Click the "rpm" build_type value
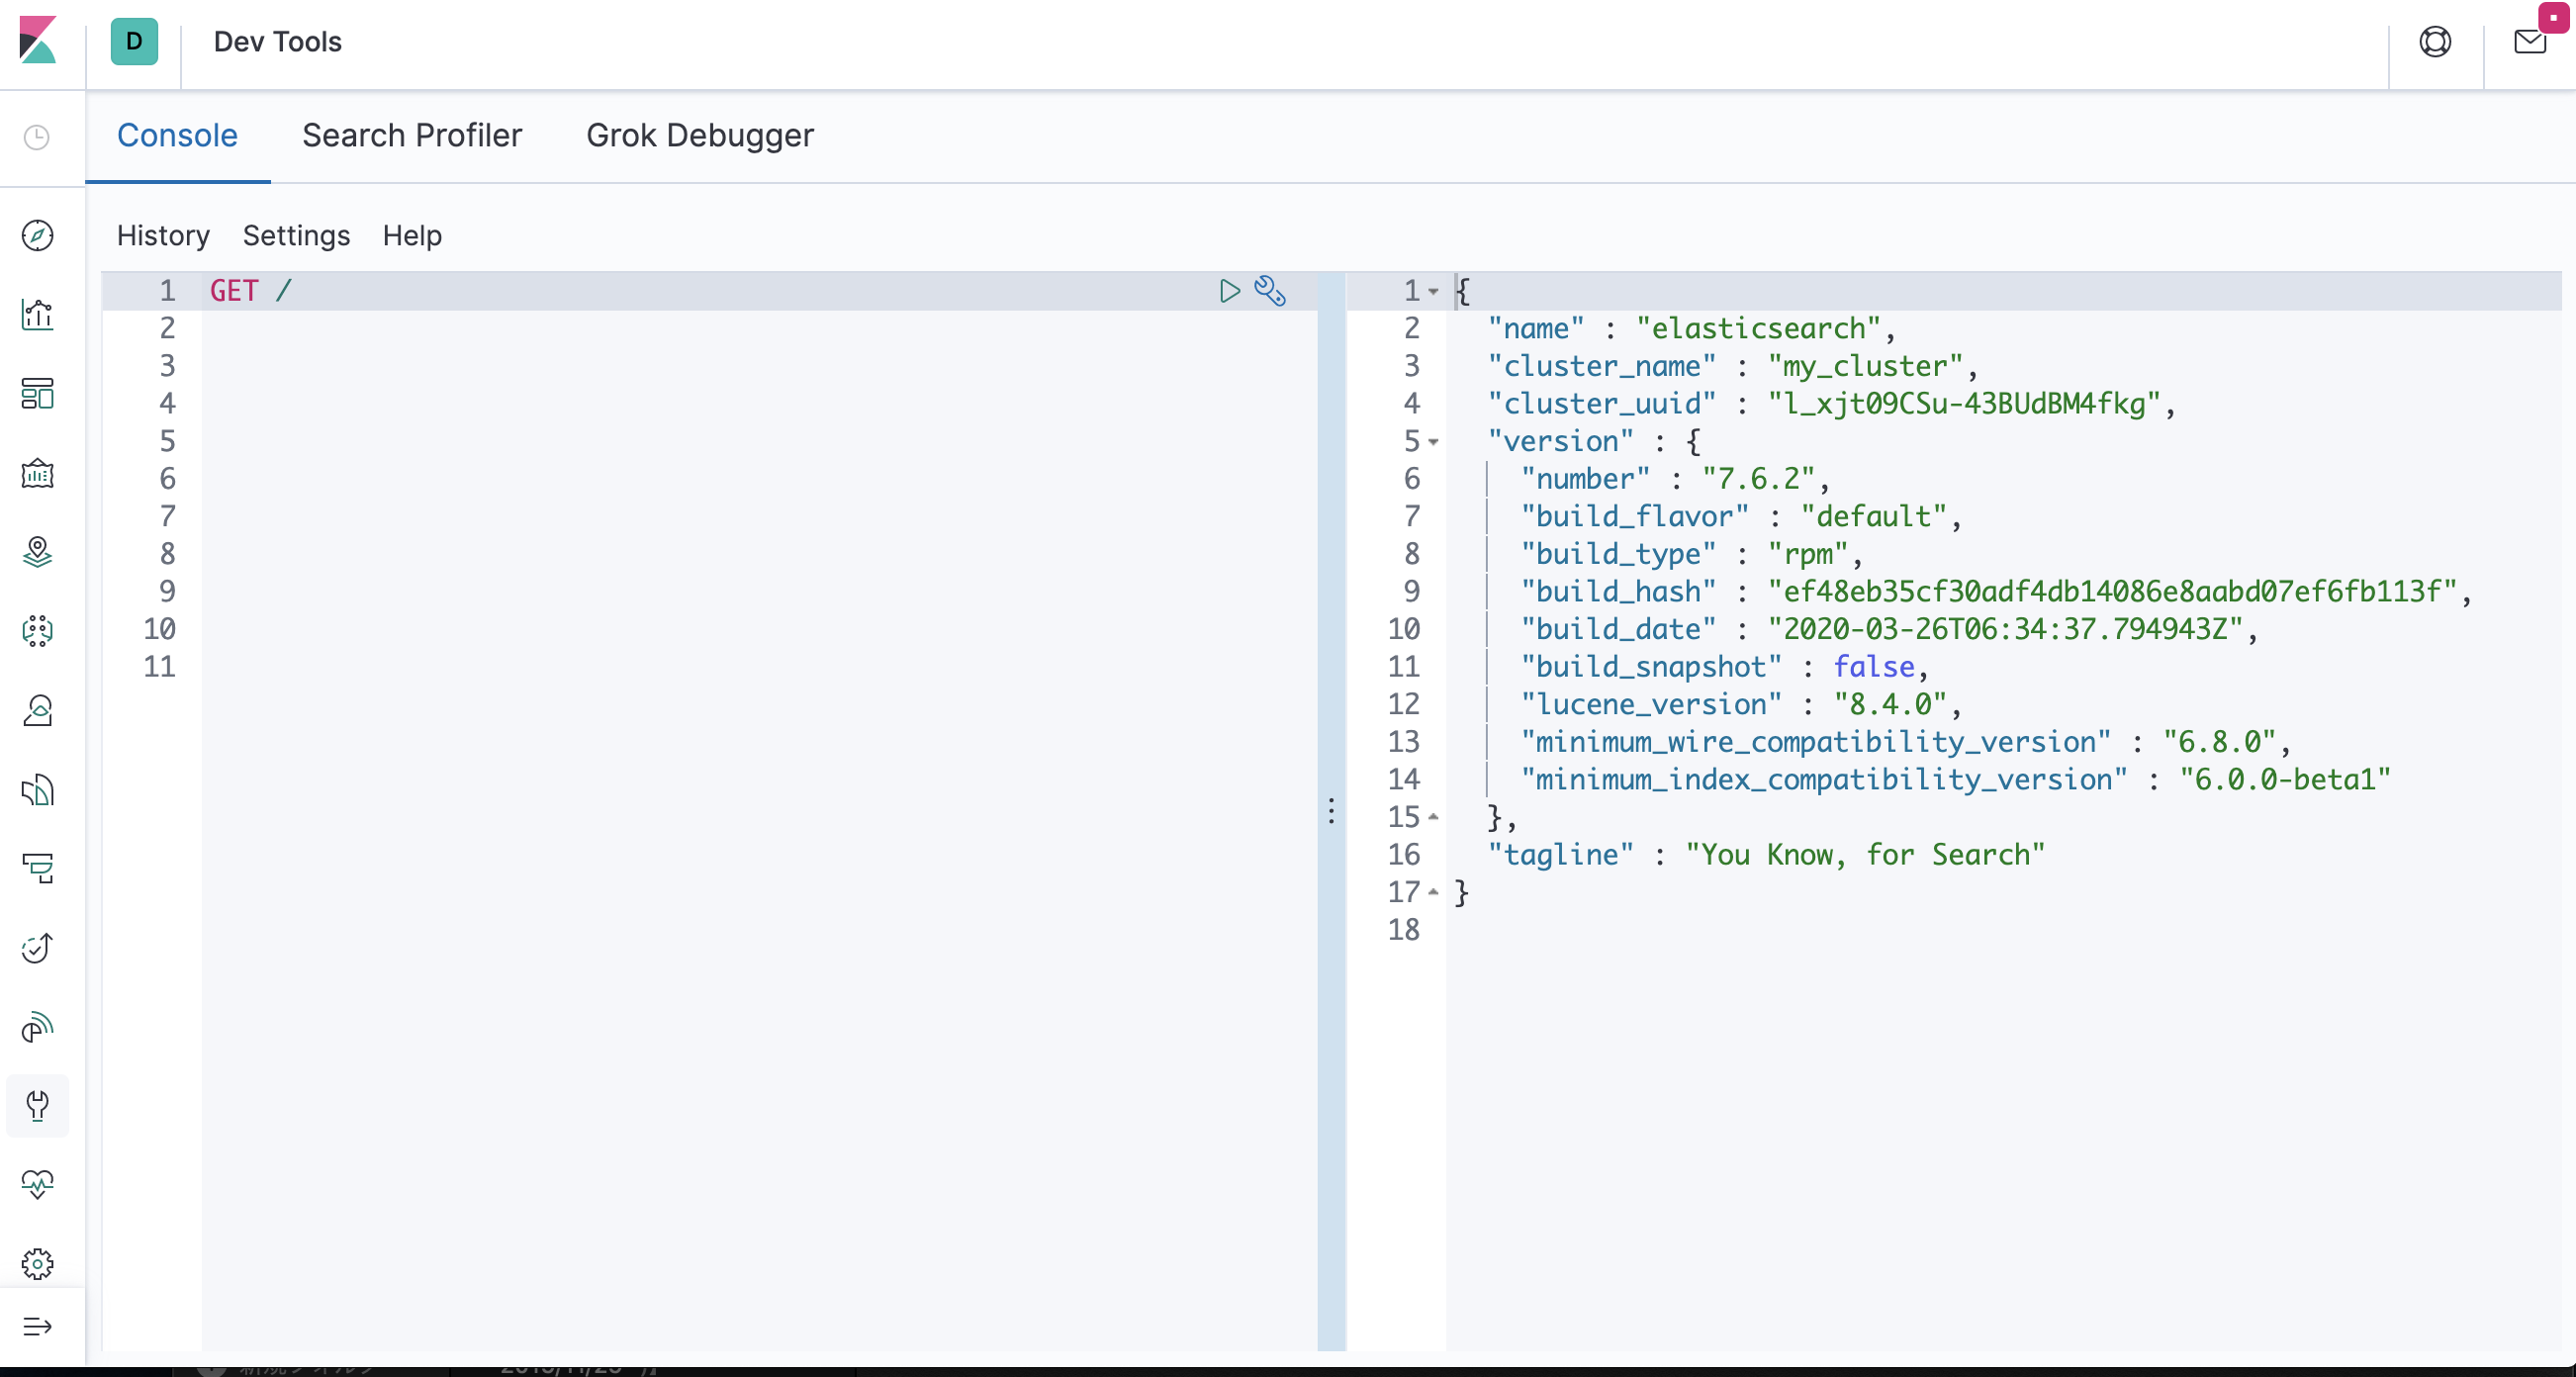 coord(1808,554)
